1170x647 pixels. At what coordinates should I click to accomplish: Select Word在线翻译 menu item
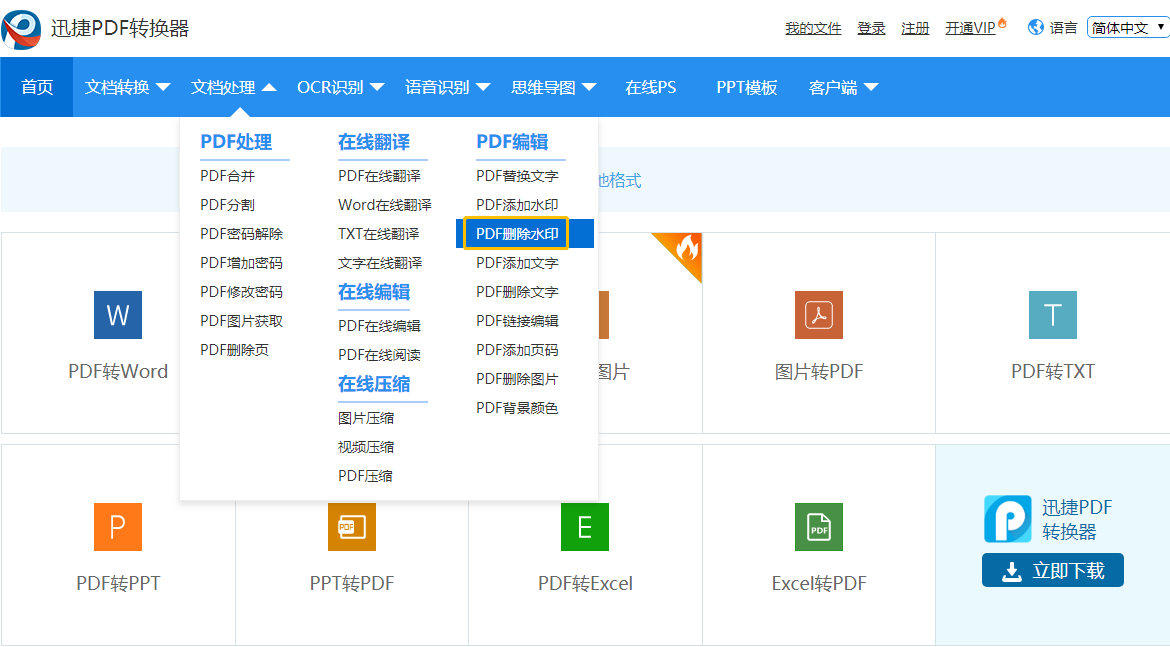coord(385,204)
